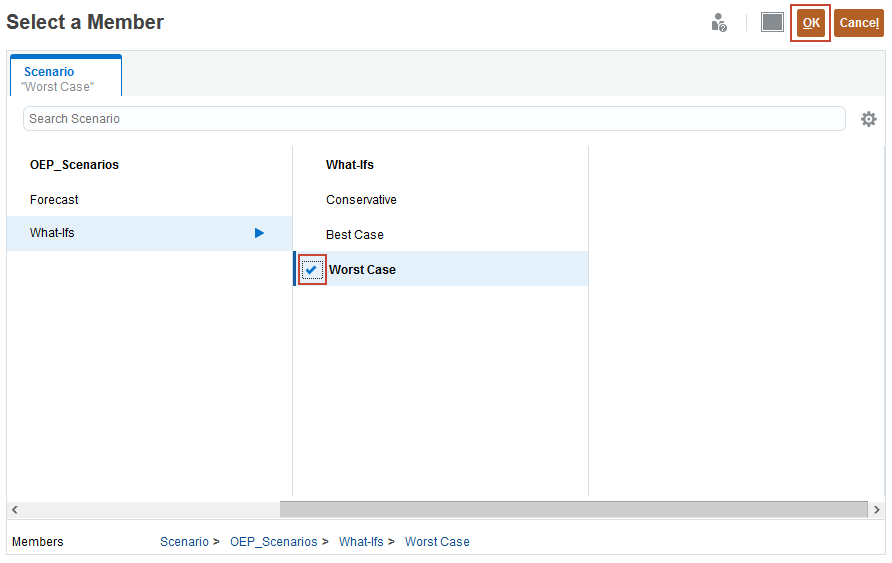Open the Scenario breadcrumb link
Screen dimensions: 892x563
pyautogui.click(x=184, y=542)
